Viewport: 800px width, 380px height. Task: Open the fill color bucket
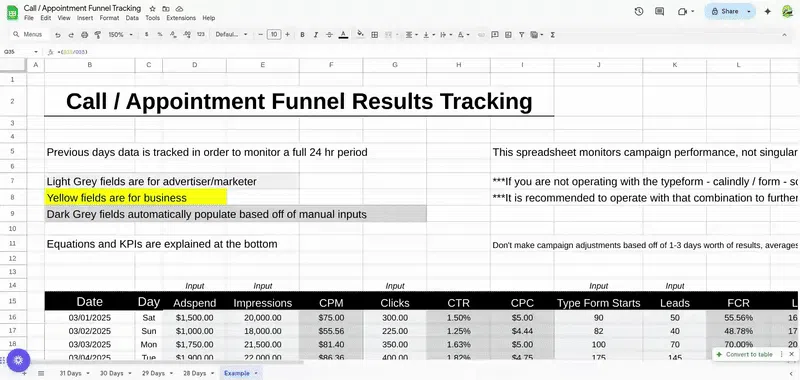360,35
